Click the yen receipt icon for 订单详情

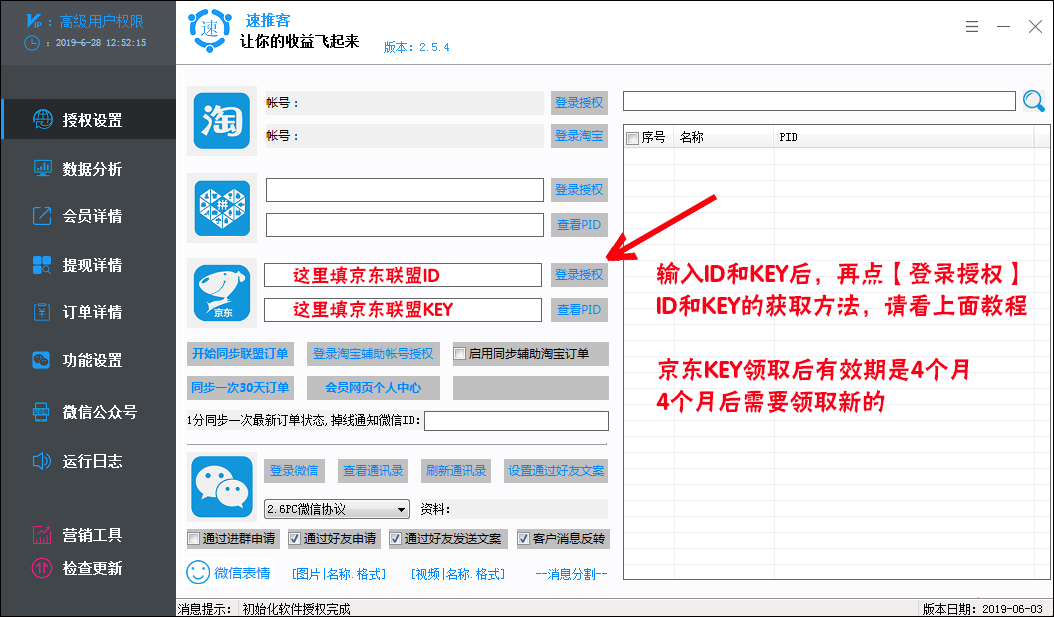click(x=42, y=312)
